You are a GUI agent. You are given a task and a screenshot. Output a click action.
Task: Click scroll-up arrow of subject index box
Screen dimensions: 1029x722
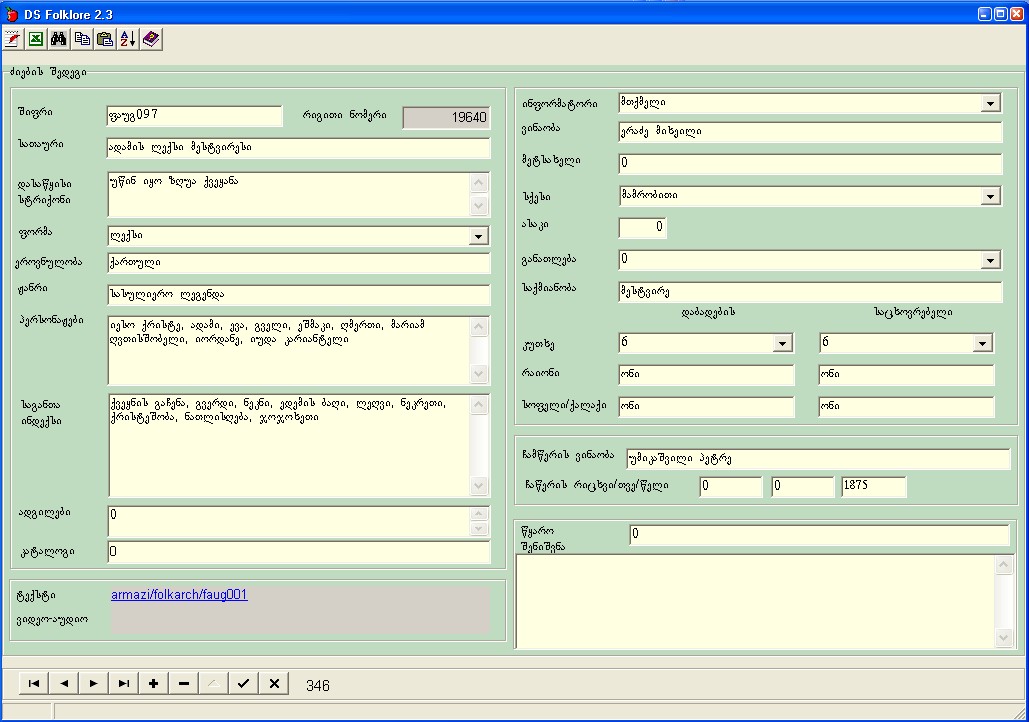pos(480,404)
